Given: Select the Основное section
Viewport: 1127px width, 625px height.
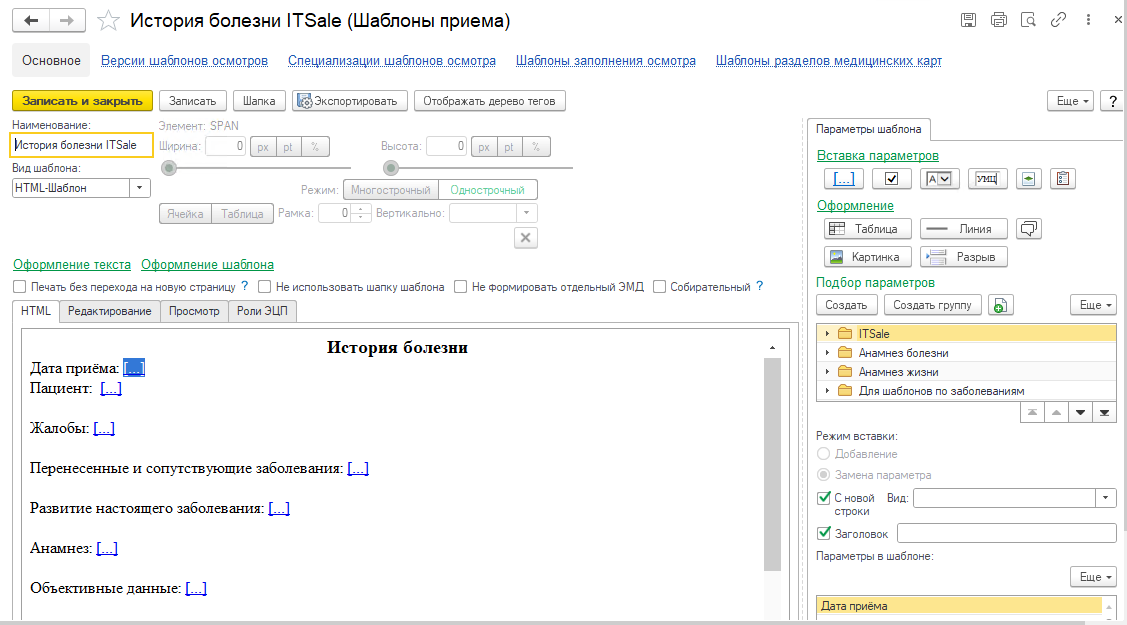Looking at the screenshot, I should tap(51, 60).
